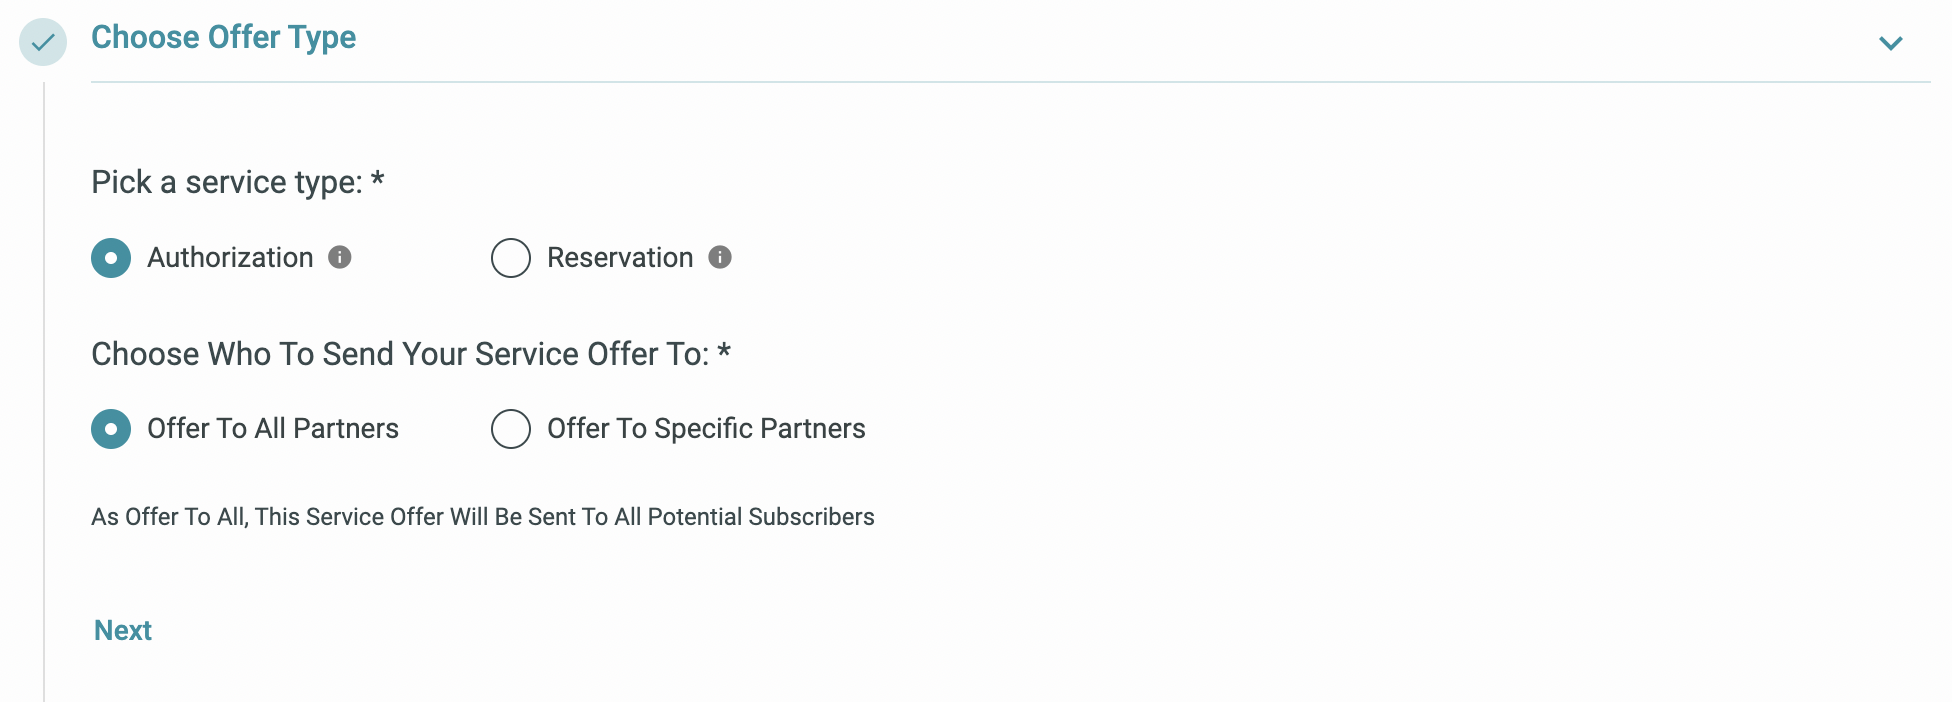Click the asterisk after Service Offer To
Screen dimensions: 1952x702
(x=724, y=352)
